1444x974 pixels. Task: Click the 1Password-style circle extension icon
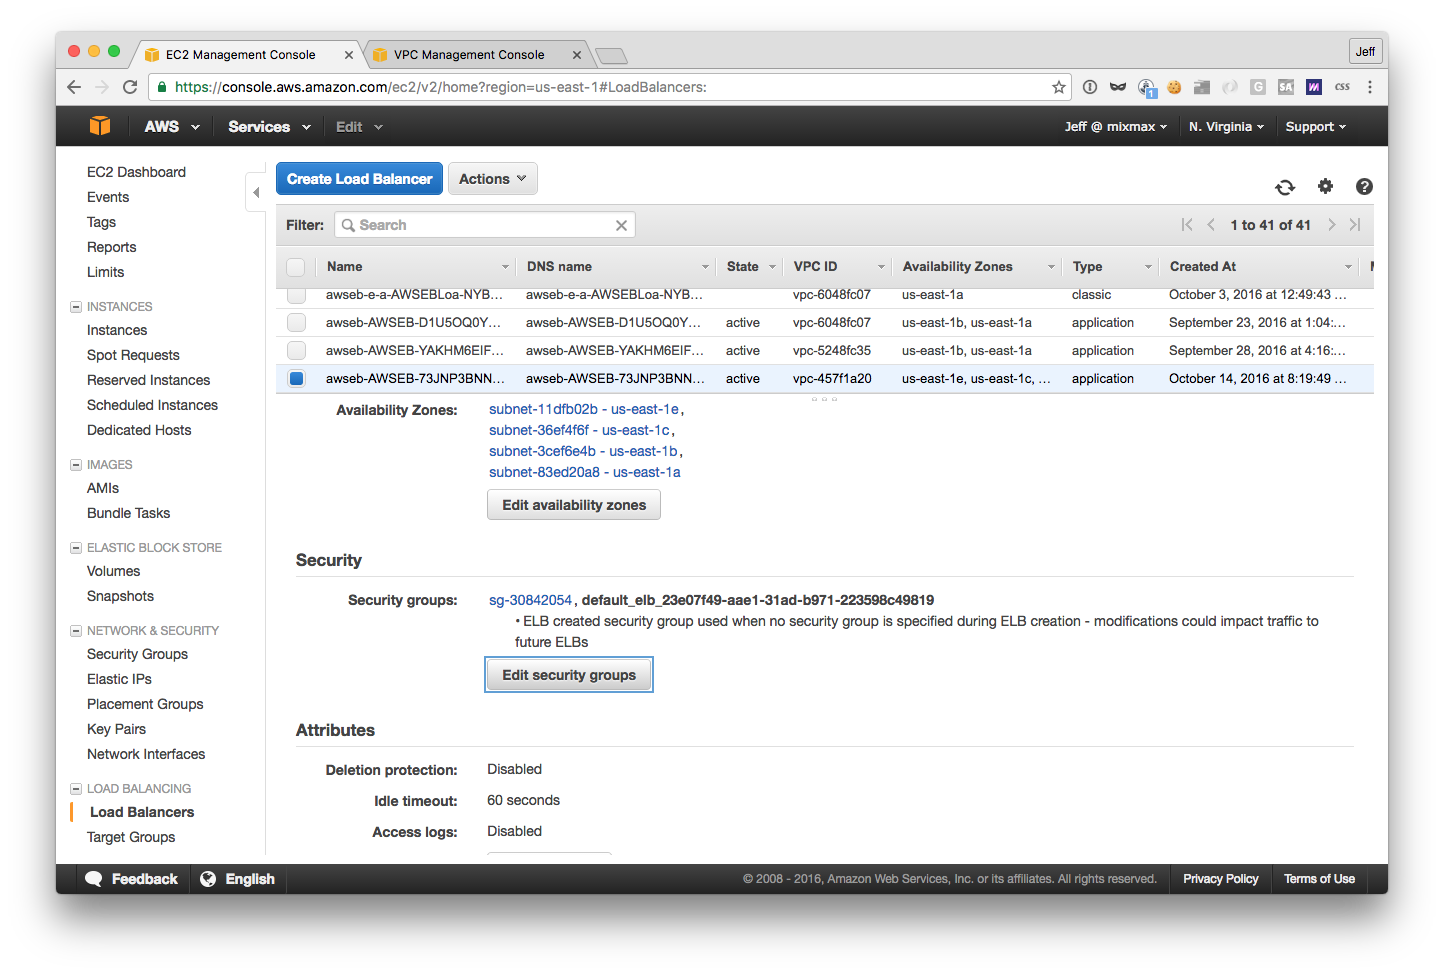pos(1090,87)
